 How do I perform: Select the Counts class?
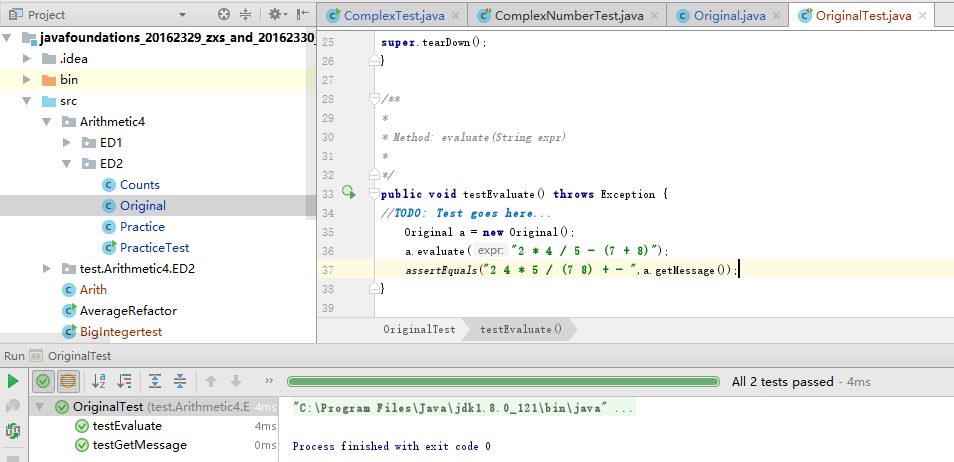click(x=139, y=185)
